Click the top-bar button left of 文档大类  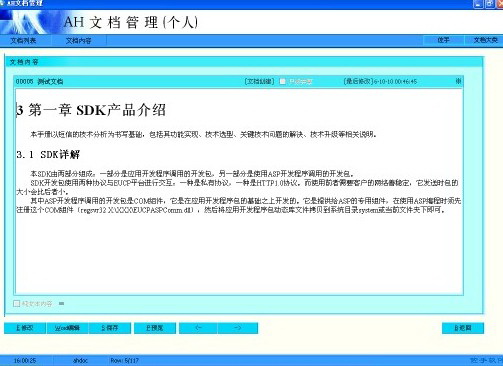coord(443,40)
